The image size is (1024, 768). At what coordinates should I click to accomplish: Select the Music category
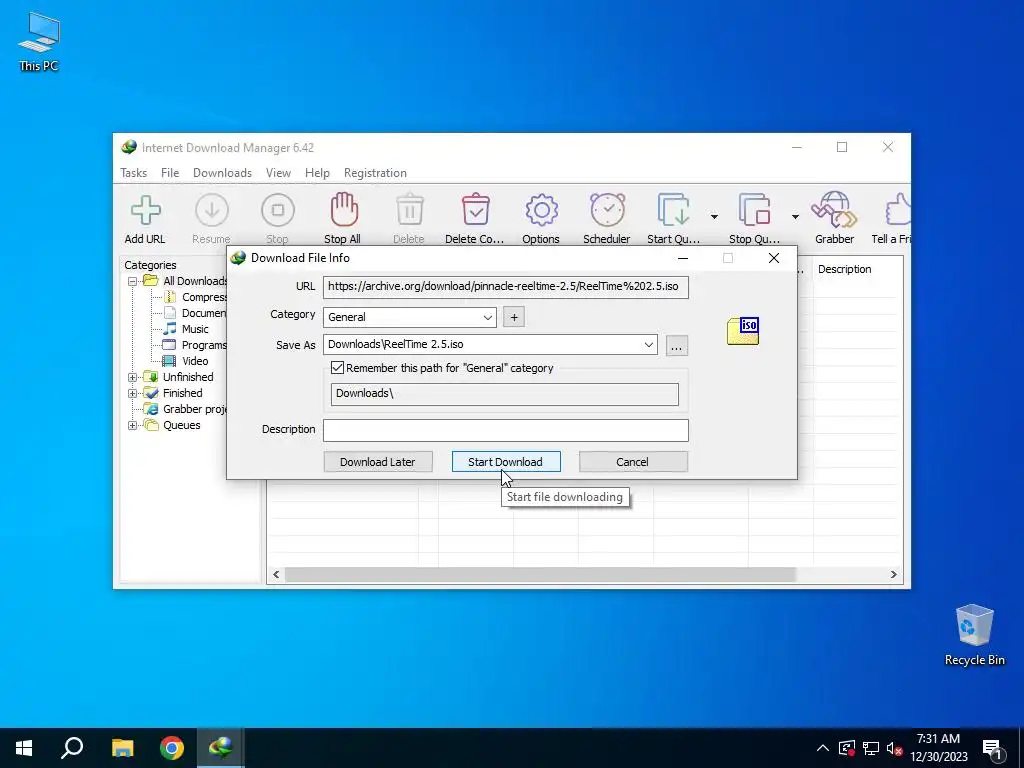[195, 329]
